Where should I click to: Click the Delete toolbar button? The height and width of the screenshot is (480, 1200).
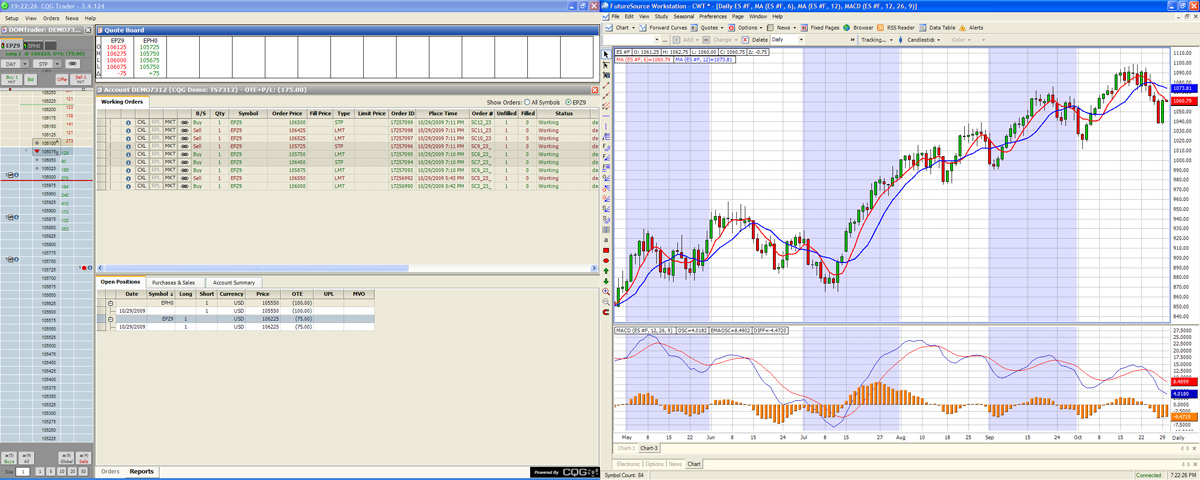753,40
